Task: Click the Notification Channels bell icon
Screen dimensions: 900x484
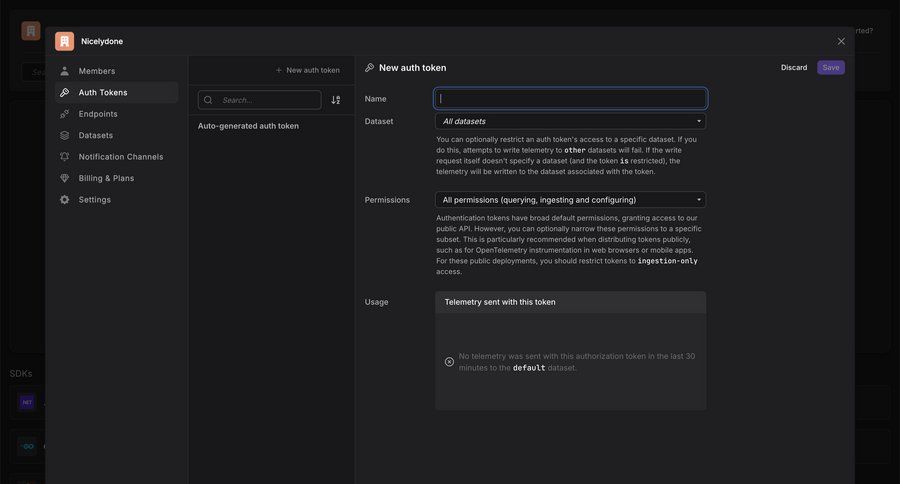Action: [x=65, y=157]
